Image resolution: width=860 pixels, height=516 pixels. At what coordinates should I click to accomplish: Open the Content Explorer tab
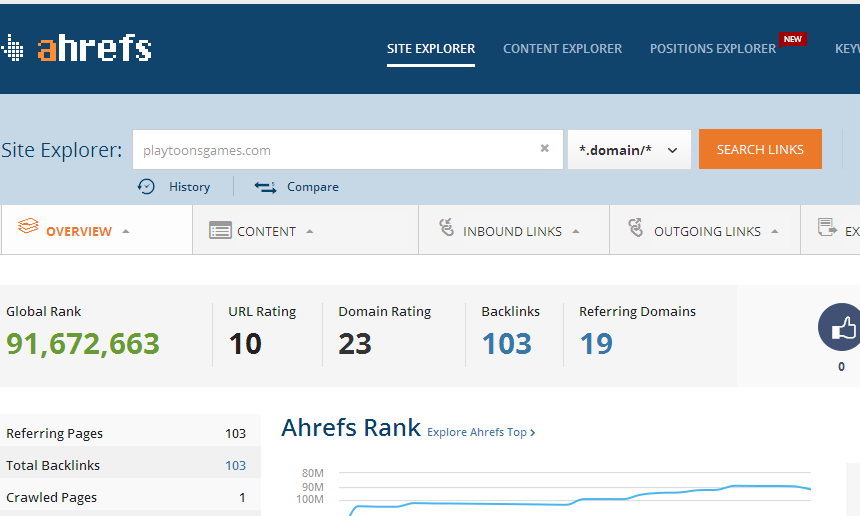(562, 48)
